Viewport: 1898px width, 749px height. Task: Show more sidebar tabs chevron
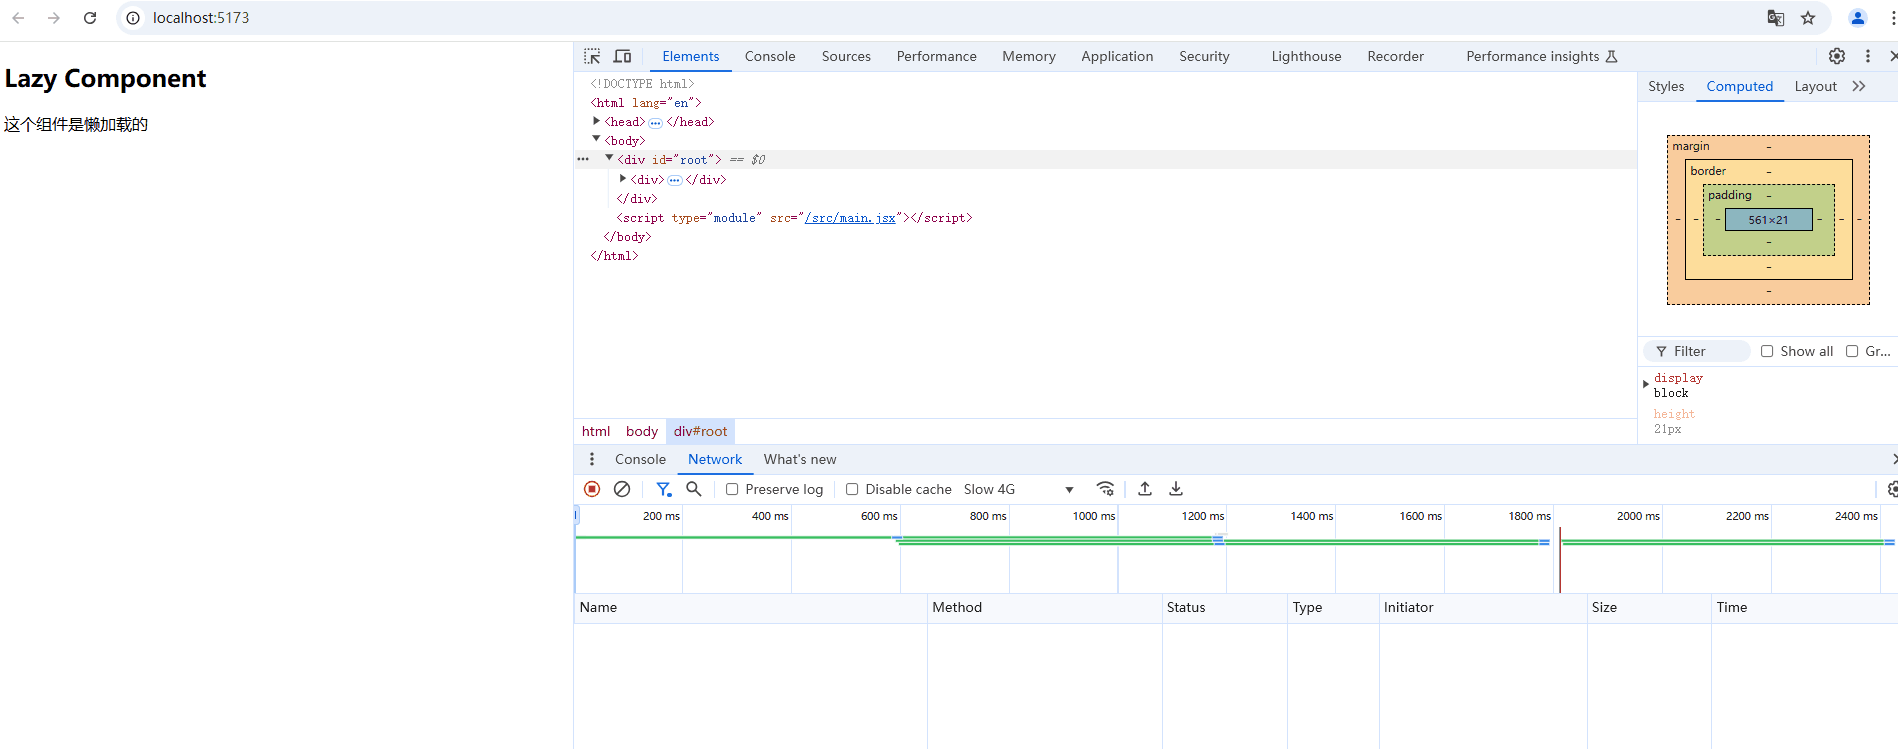point(1859,86)
